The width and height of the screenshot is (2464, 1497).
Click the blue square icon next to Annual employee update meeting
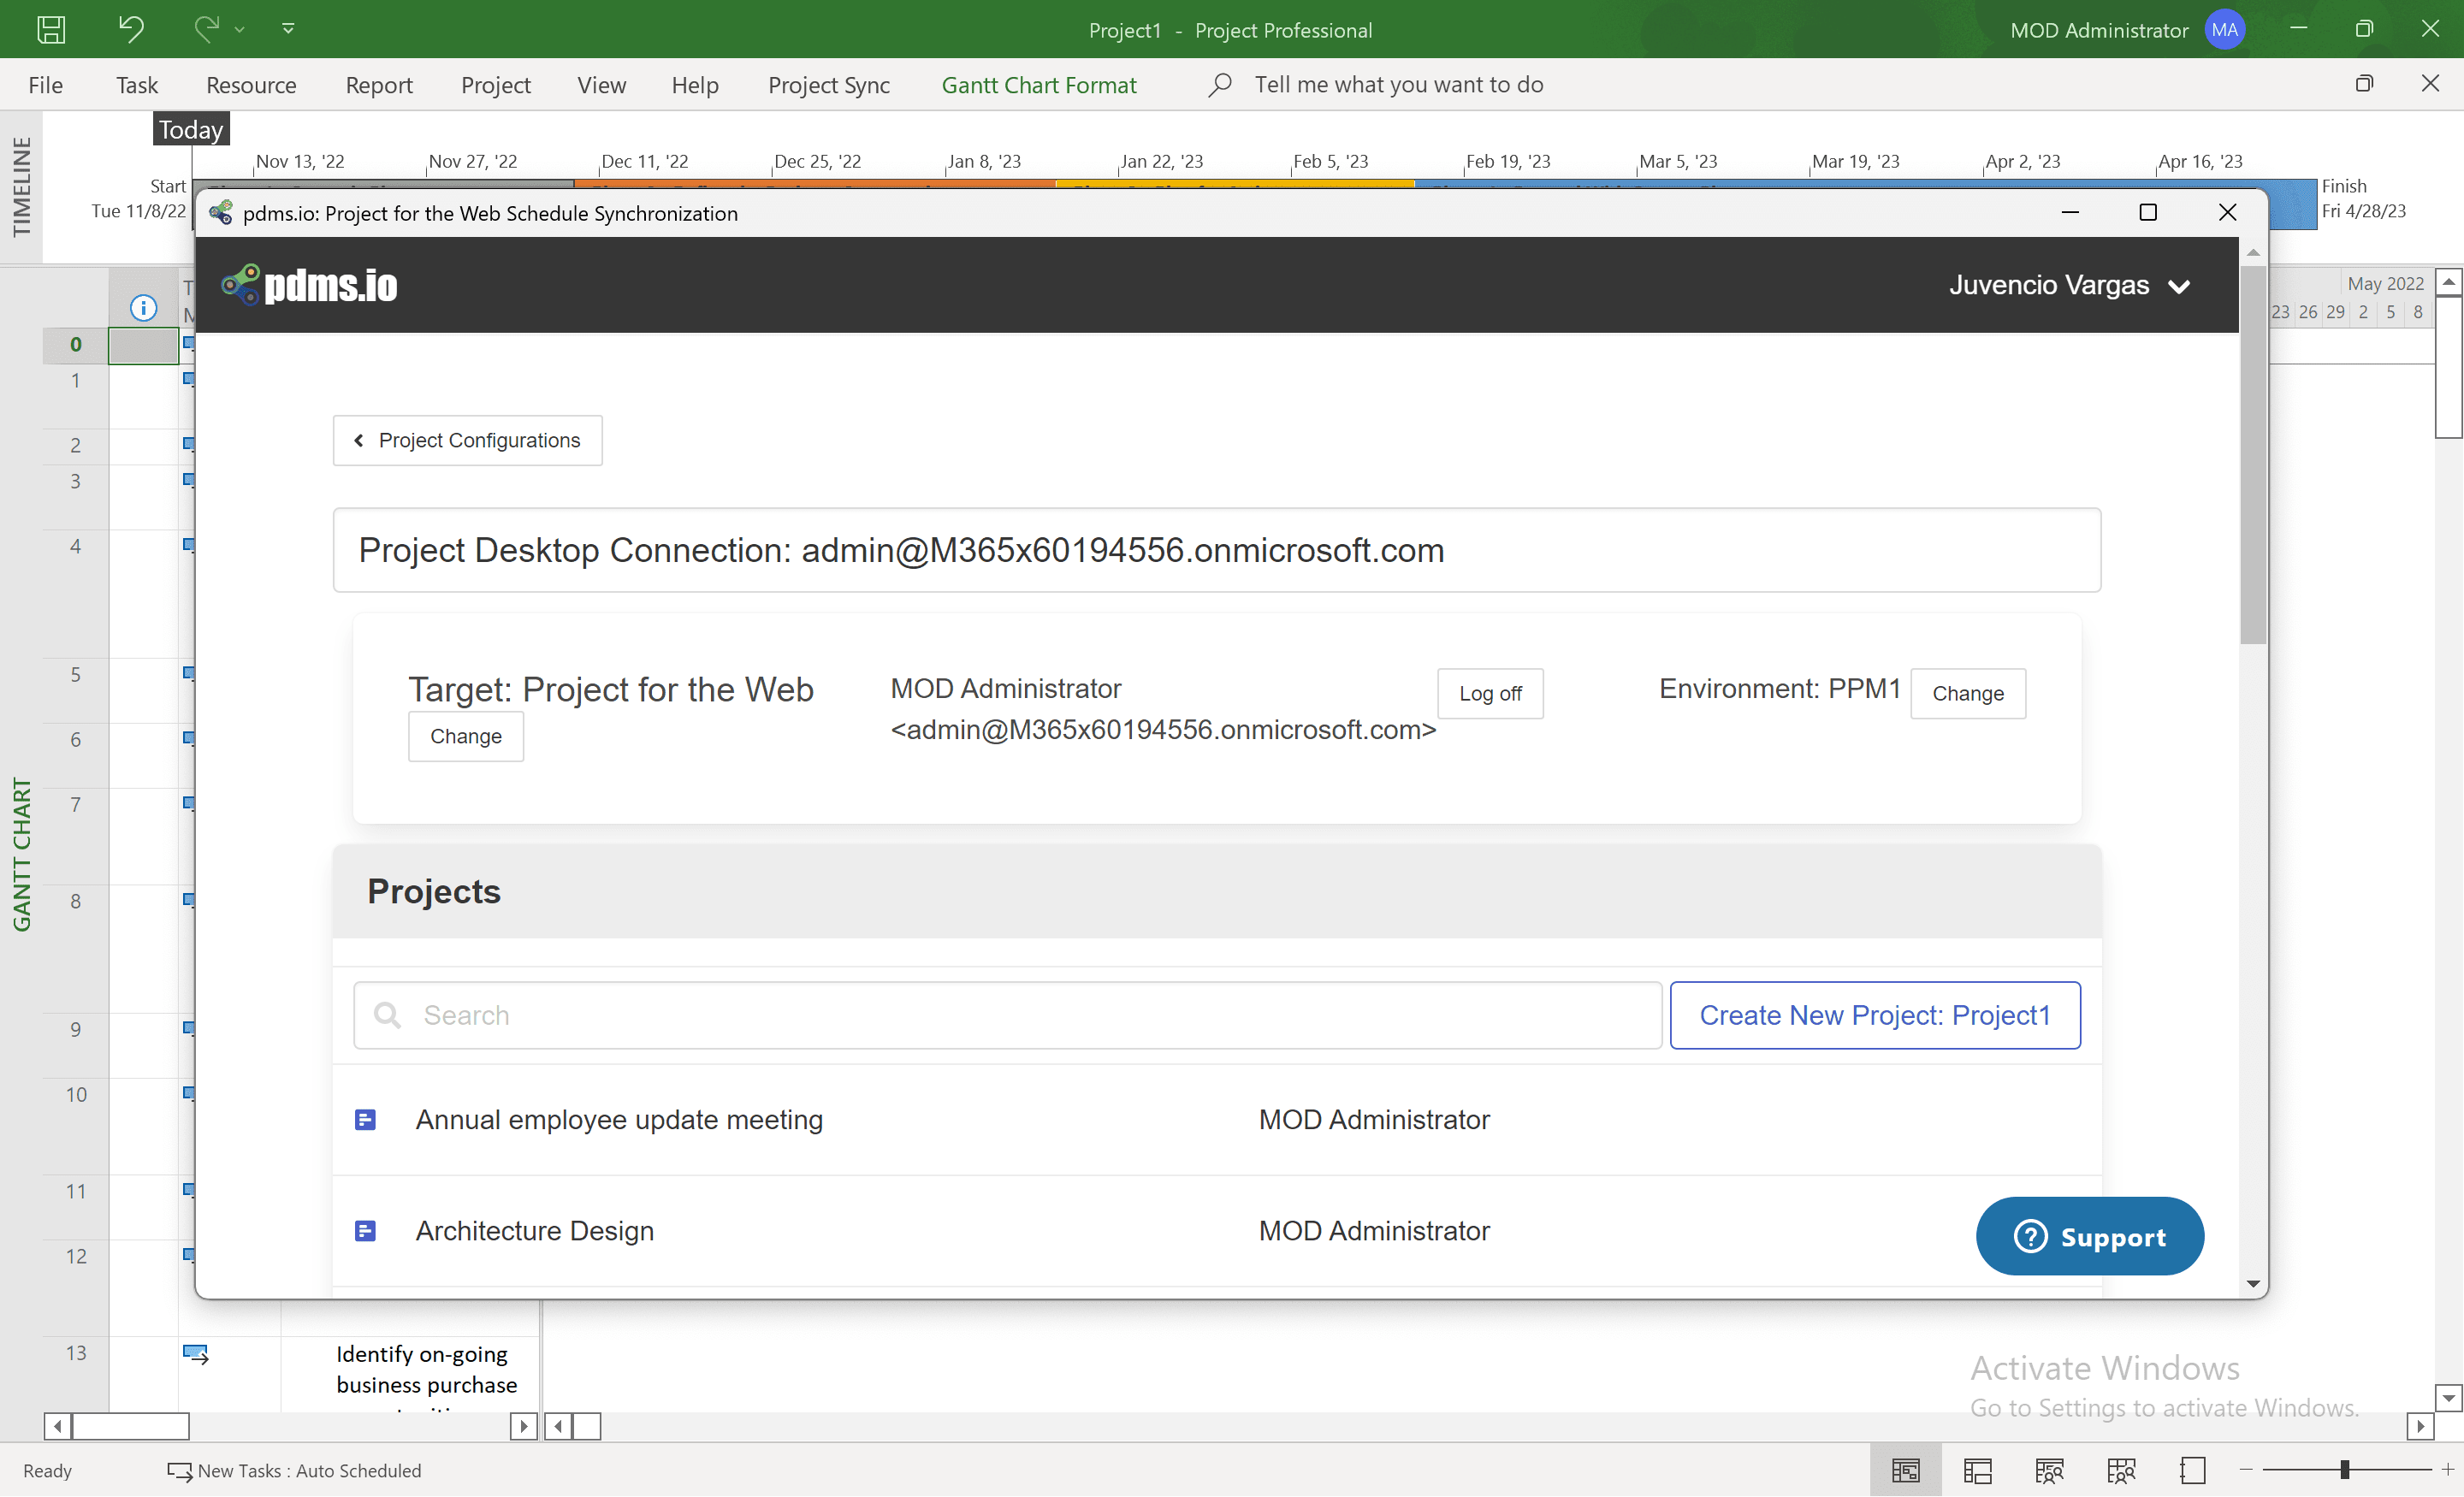(364, 1119)
